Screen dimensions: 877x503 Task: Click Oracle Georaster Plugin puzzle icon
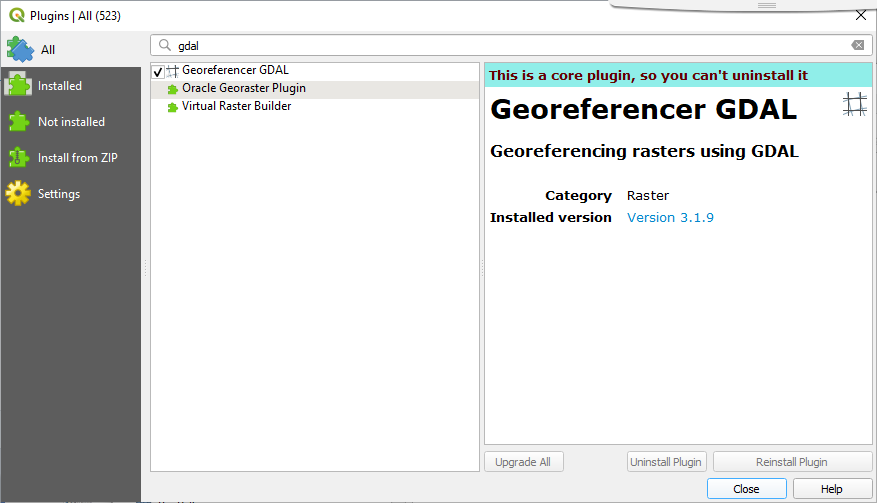[x=173, y=90]
